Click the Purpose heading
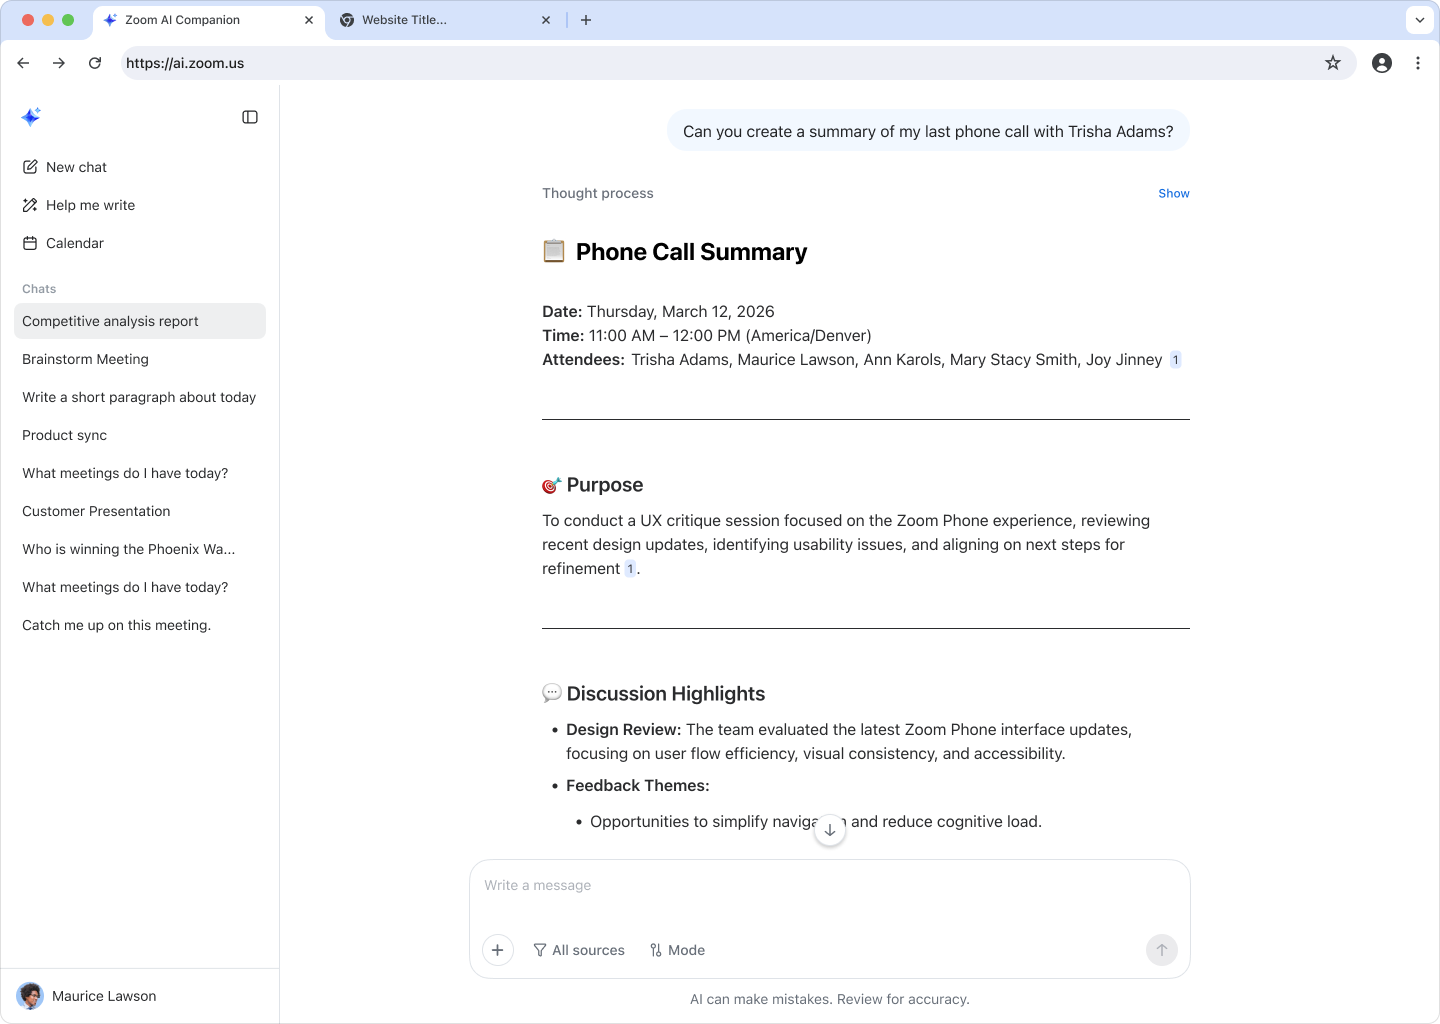 (605, 485)
